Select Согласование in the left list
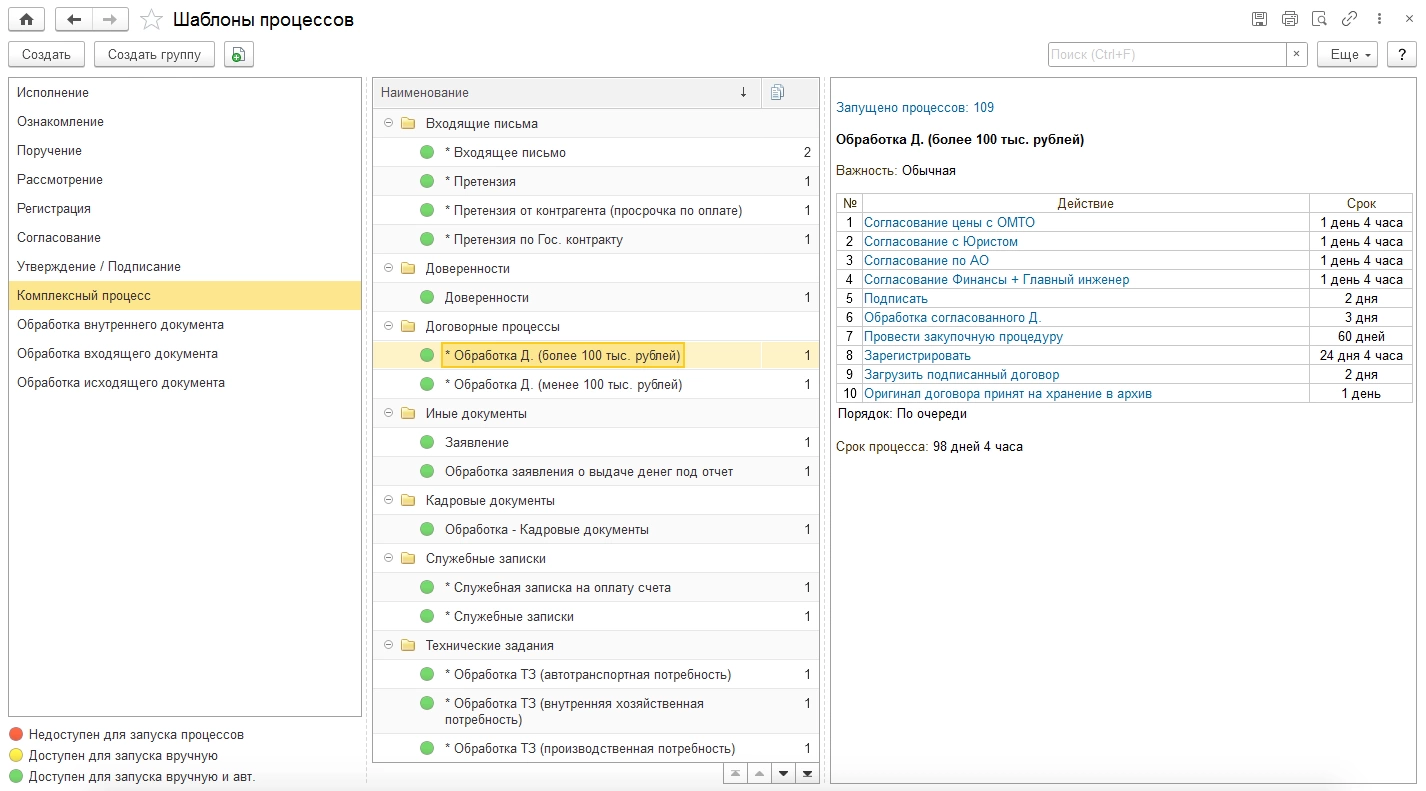The height and width of the screenshot is (791, 1426). (58, 238)
